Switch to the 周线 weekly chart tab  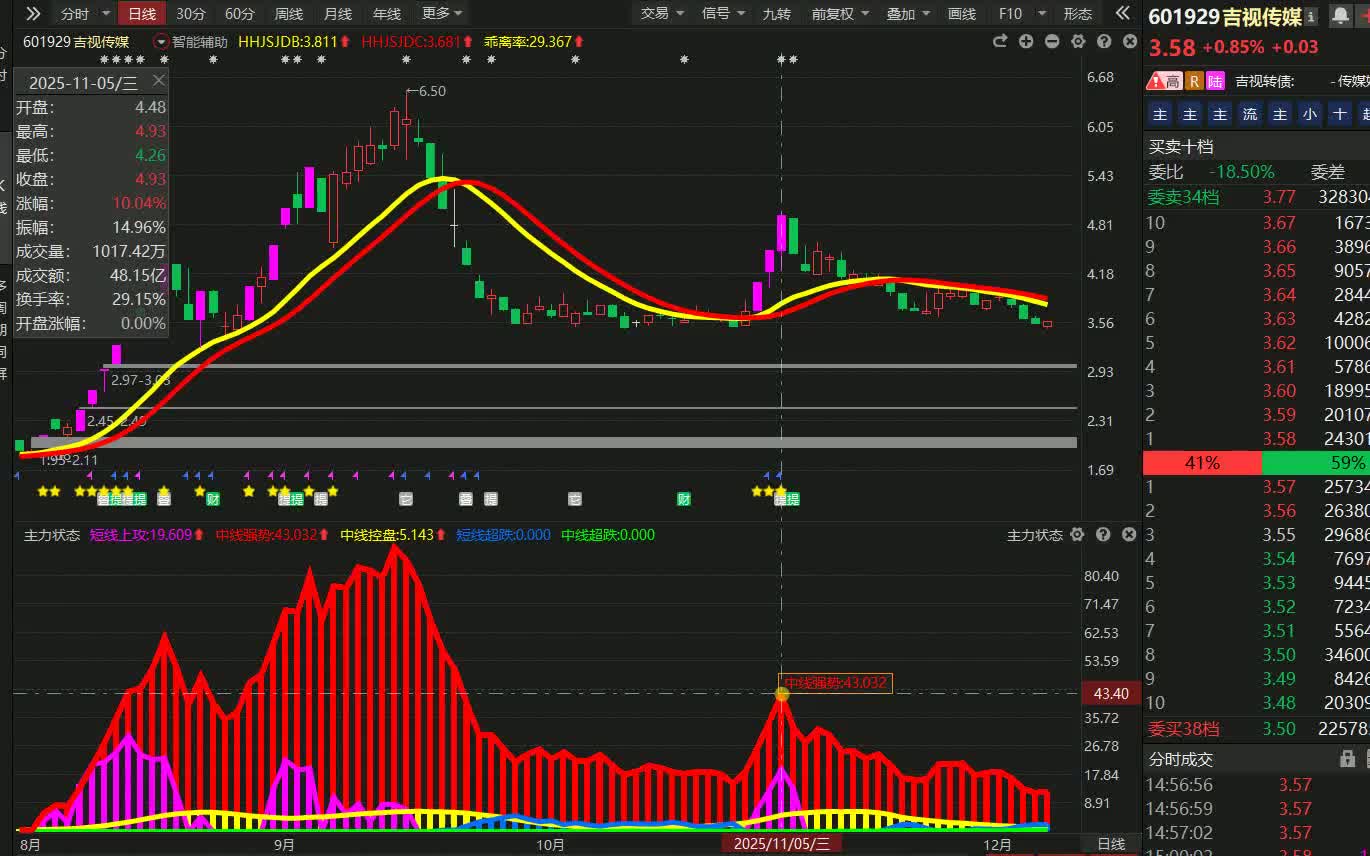click(x=289, y=14)
